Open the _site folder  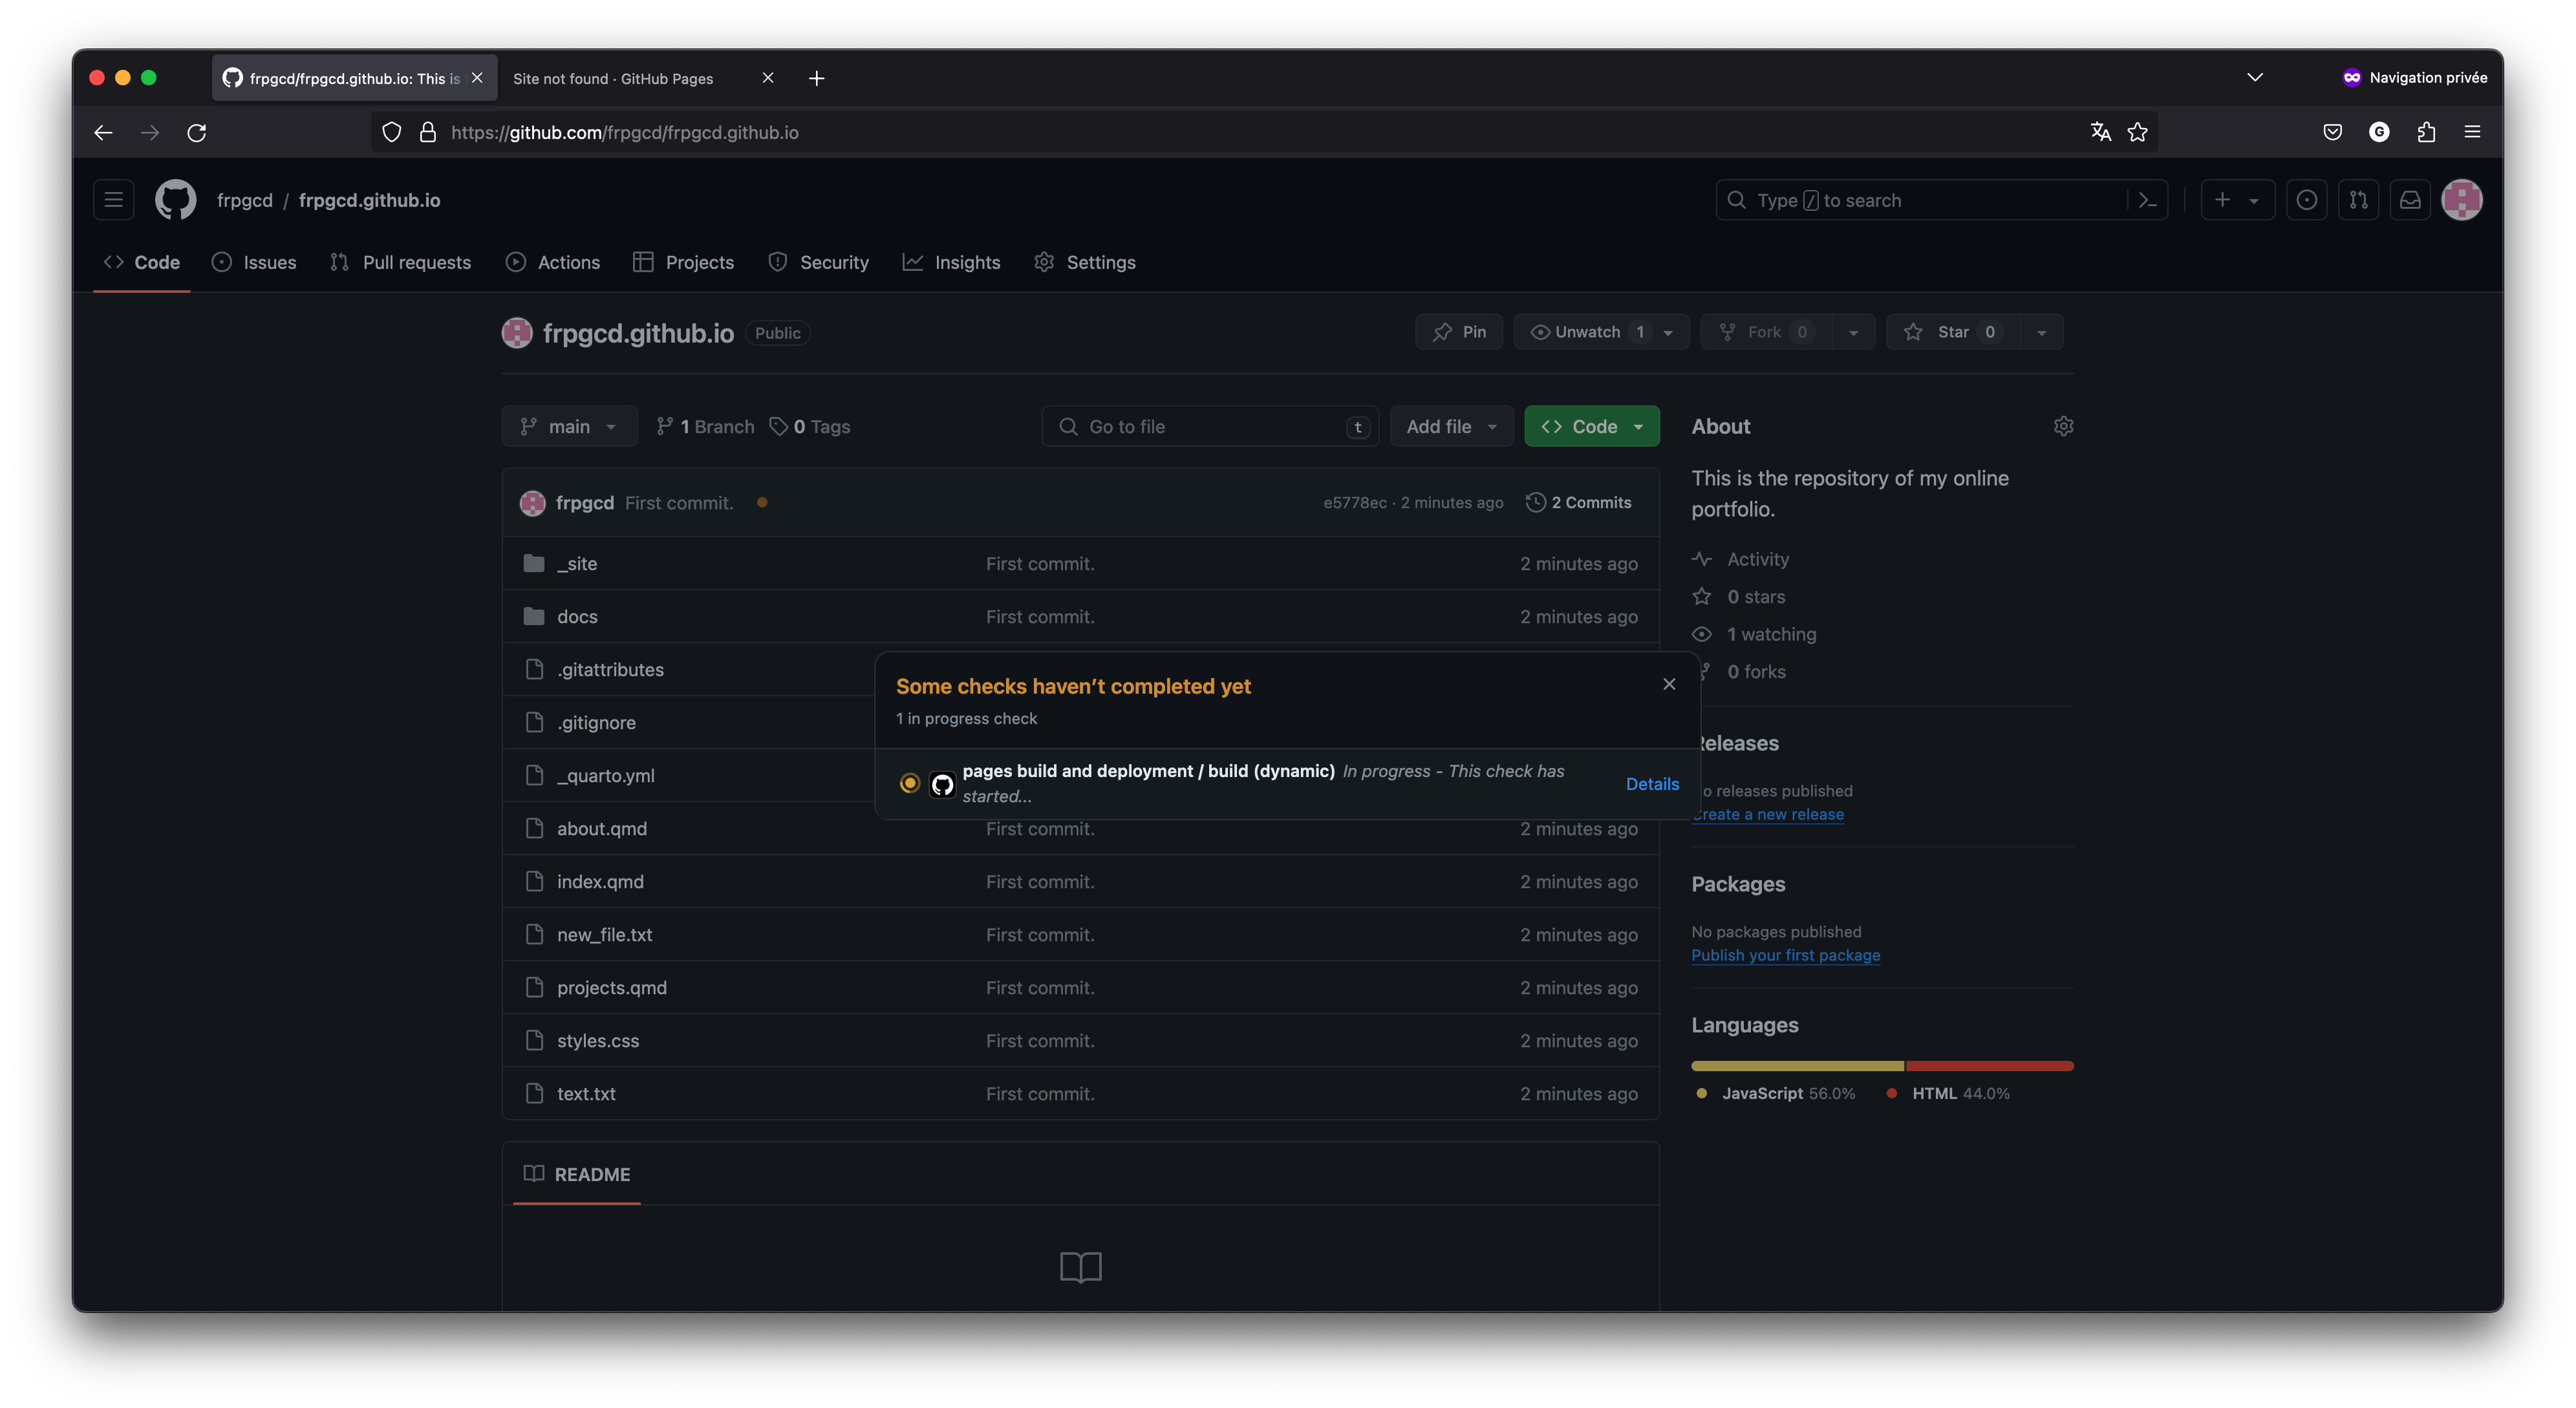577,564
